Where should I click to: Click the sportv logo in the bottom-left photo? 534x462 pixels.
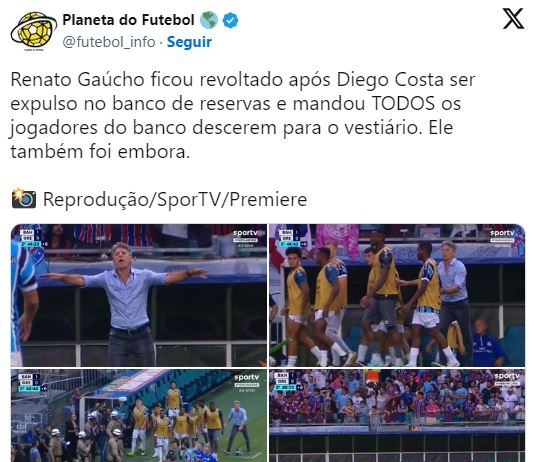247,378
